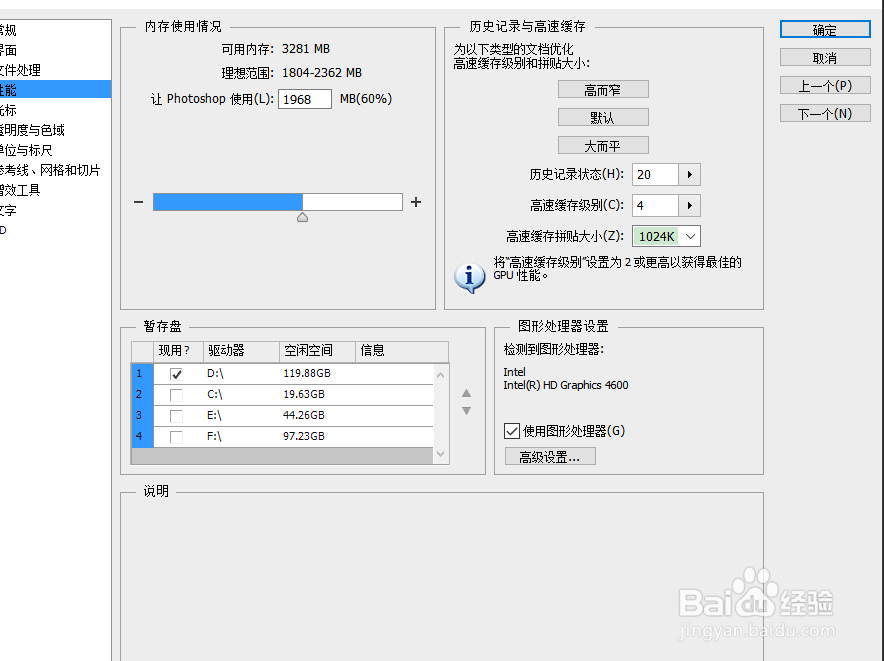Enable scratch disk E:\ checkbox
The width and height of the screenshot is (884, 661).
pyautogui.click(x=176, y=416)
